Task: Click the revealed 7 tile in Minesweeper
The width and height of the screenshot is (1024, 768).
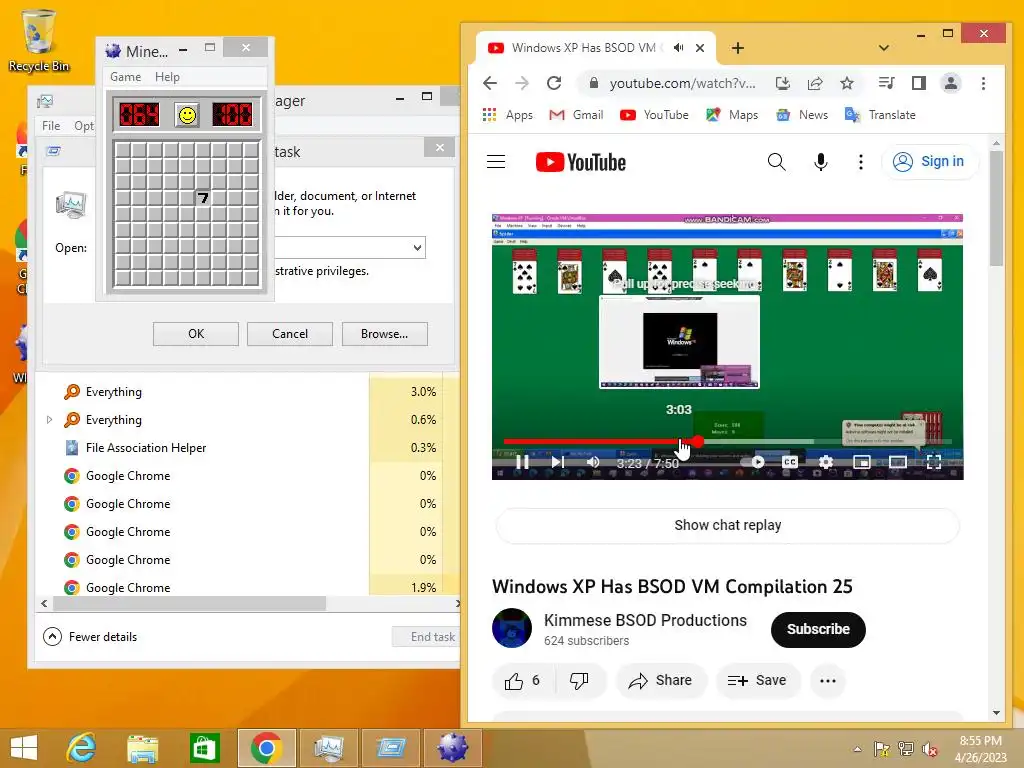Action: pyautogui.click(x=202, y=197)
